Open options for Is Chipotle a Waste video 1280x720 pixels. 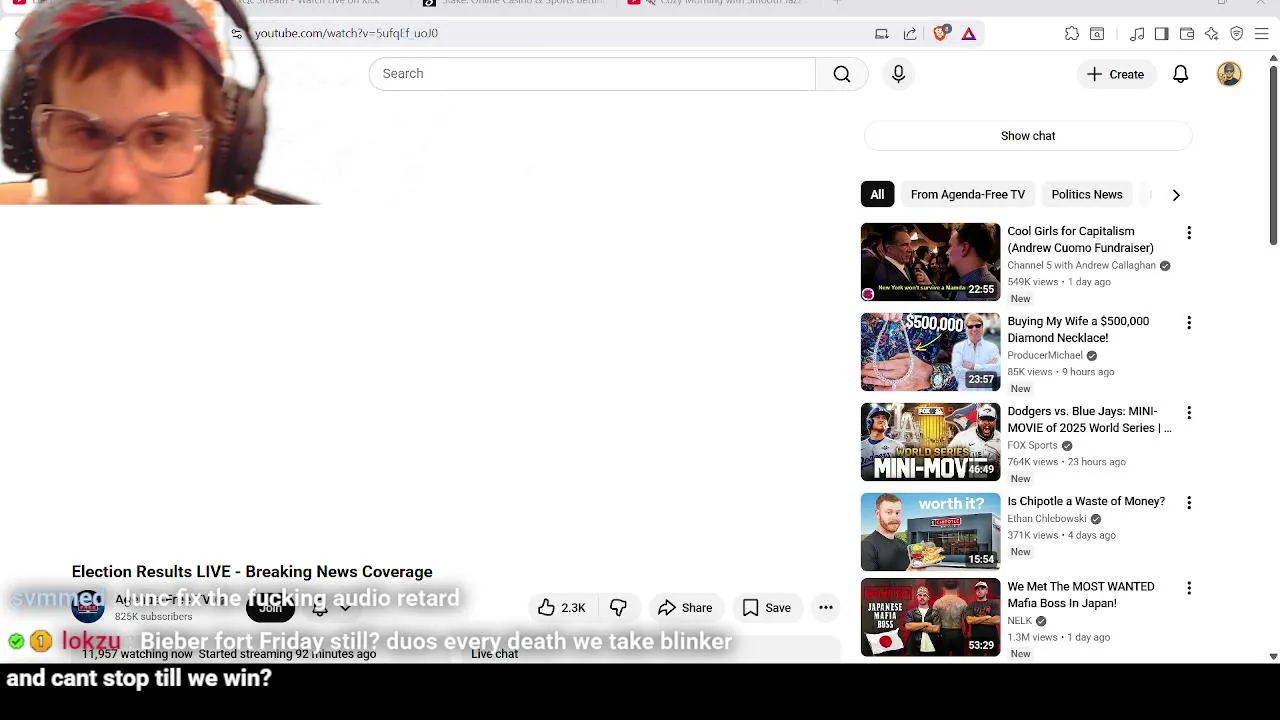click(x=1189, y=503)
